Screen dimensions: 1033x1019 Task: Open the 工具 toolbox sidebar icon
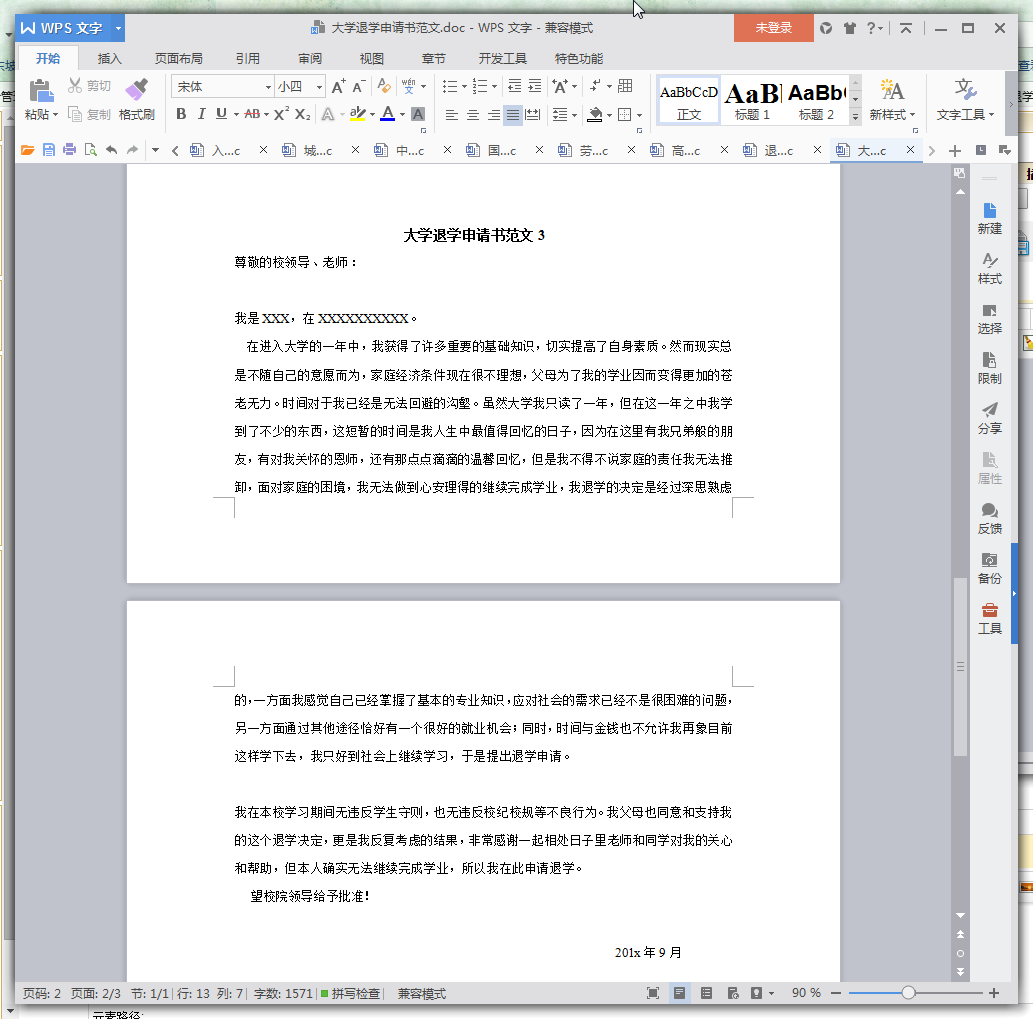pos(990,619)
